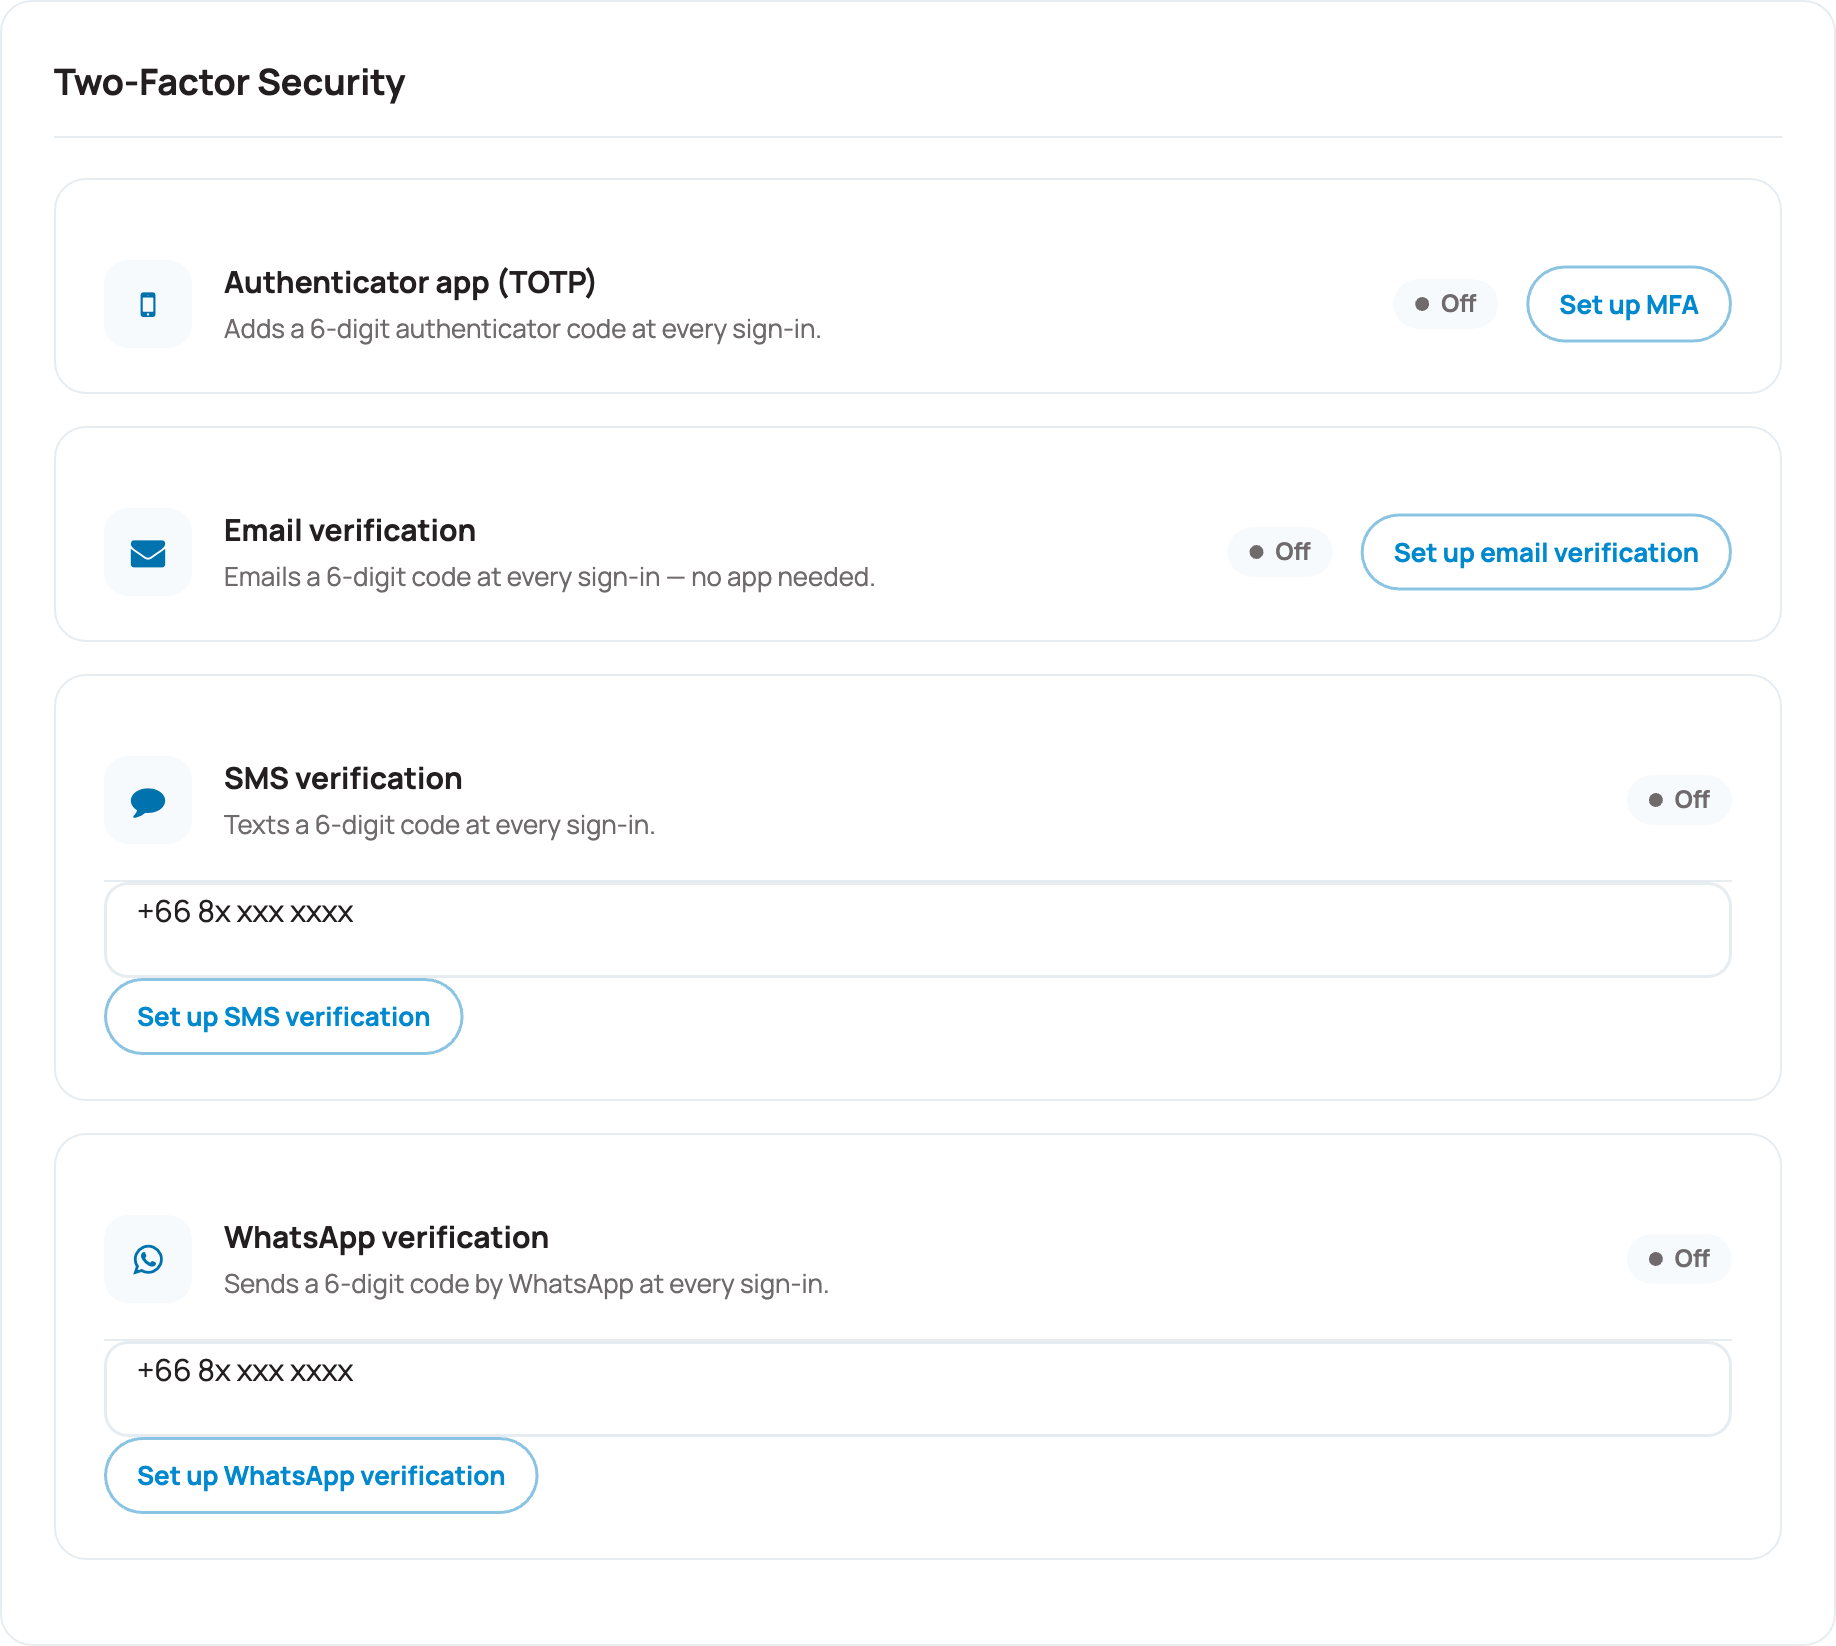Click the 'Texts a 6-digit code' description
1836x1646 pixels.
coord(440,825)
